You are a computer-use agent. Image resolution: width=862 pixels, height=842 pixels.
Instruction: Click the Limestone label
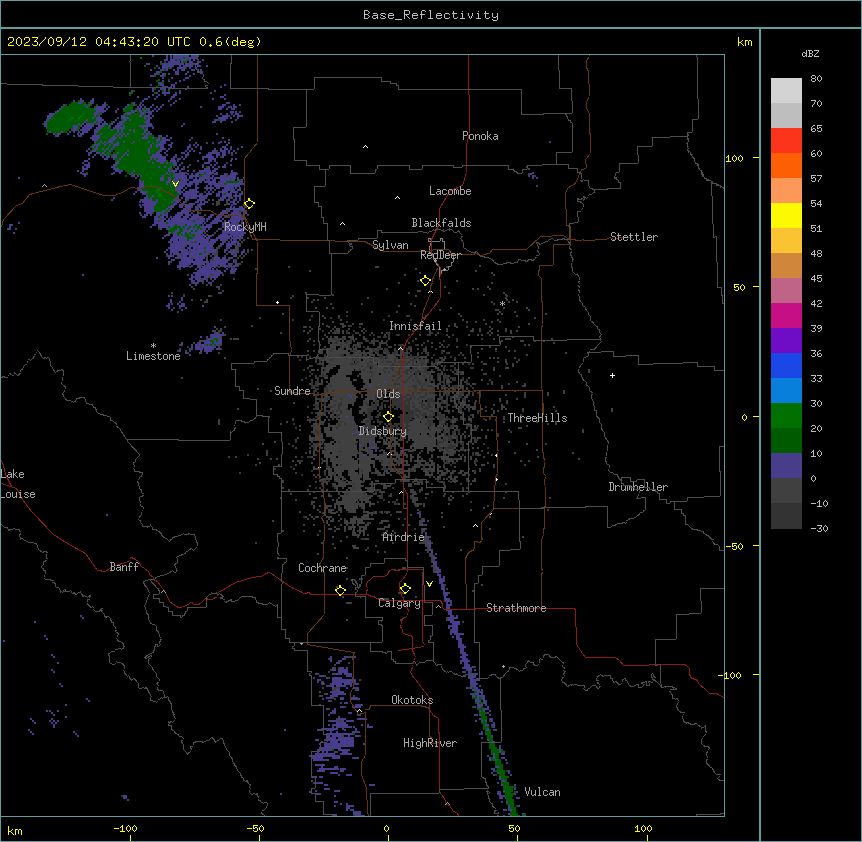point(153,356)
